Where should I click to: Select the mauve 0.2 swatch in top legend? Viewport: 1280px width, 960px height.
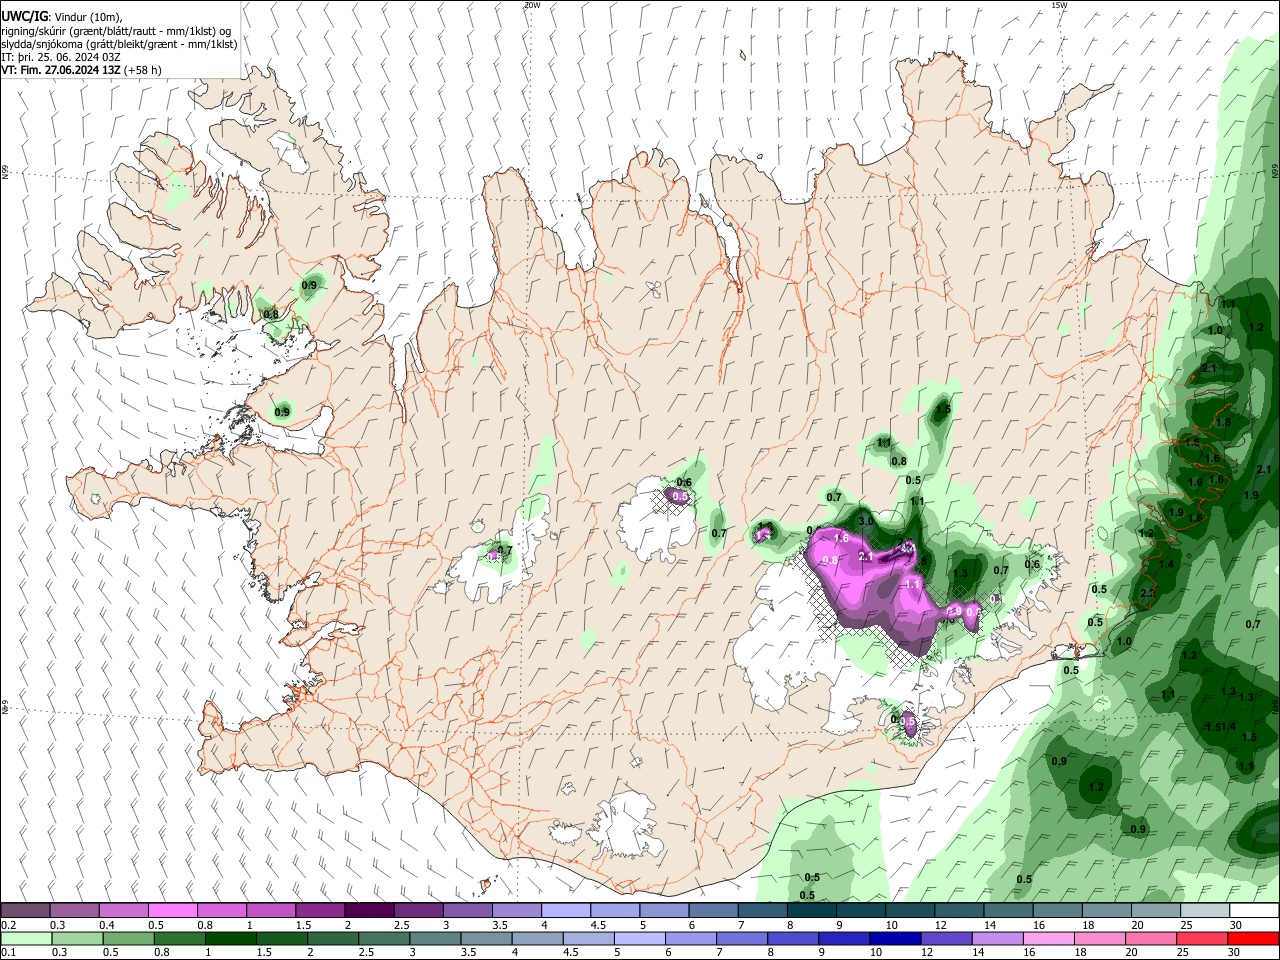pyautogui.click(x=25, y=910)
